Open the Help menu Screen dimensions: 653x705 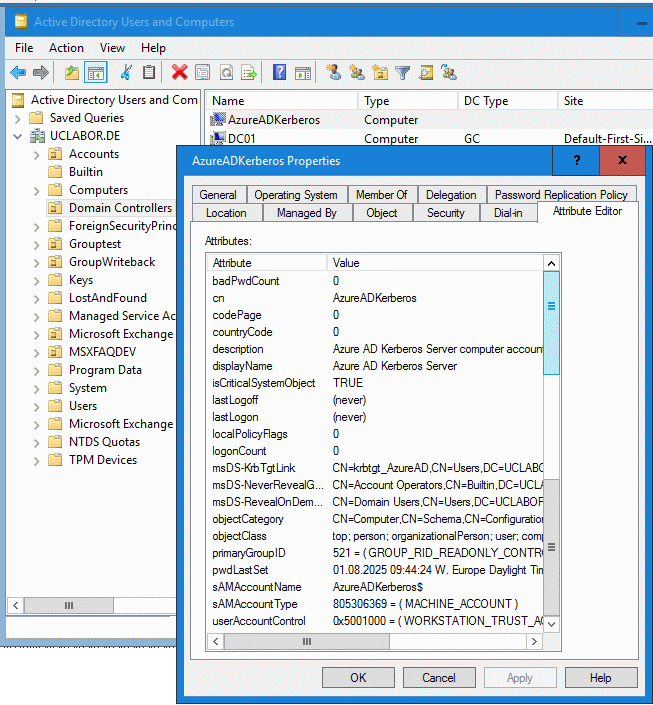[x=153, y=48]
